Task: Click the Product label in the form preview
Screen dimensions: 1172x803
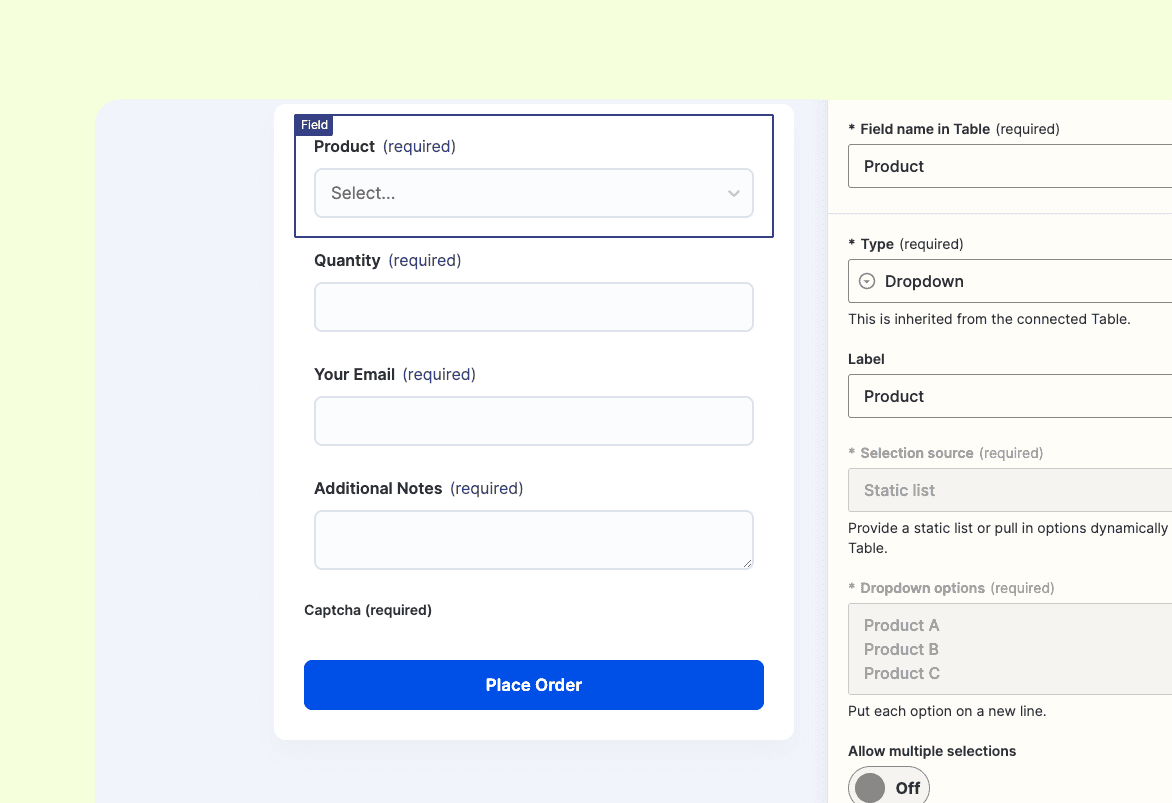Action: pos(344,147)
